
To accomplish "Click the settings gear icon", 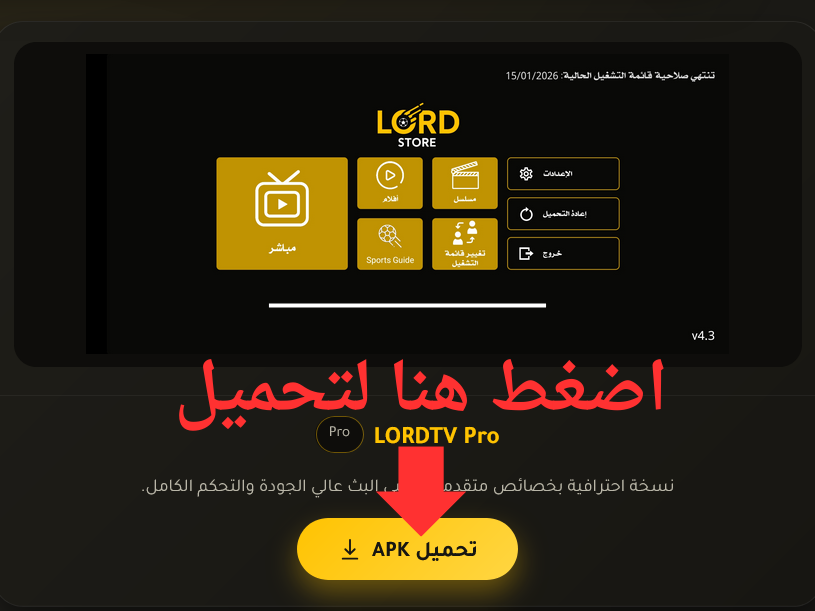I will 526,174.
